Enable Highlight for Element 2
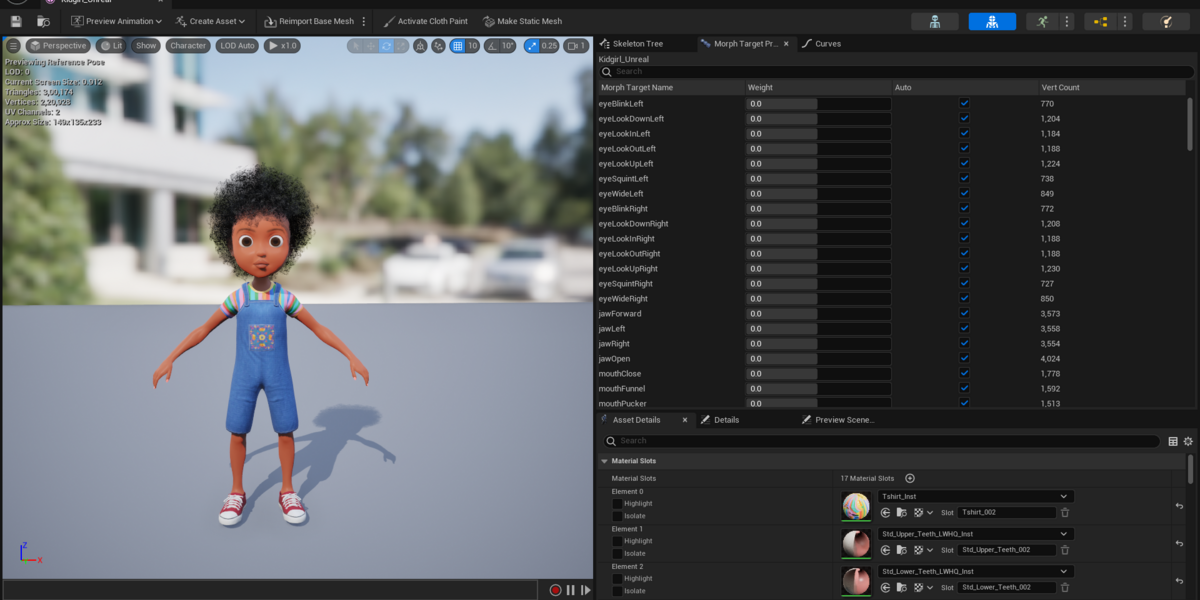Viewport: 1200px width, 600px height. 617,579
